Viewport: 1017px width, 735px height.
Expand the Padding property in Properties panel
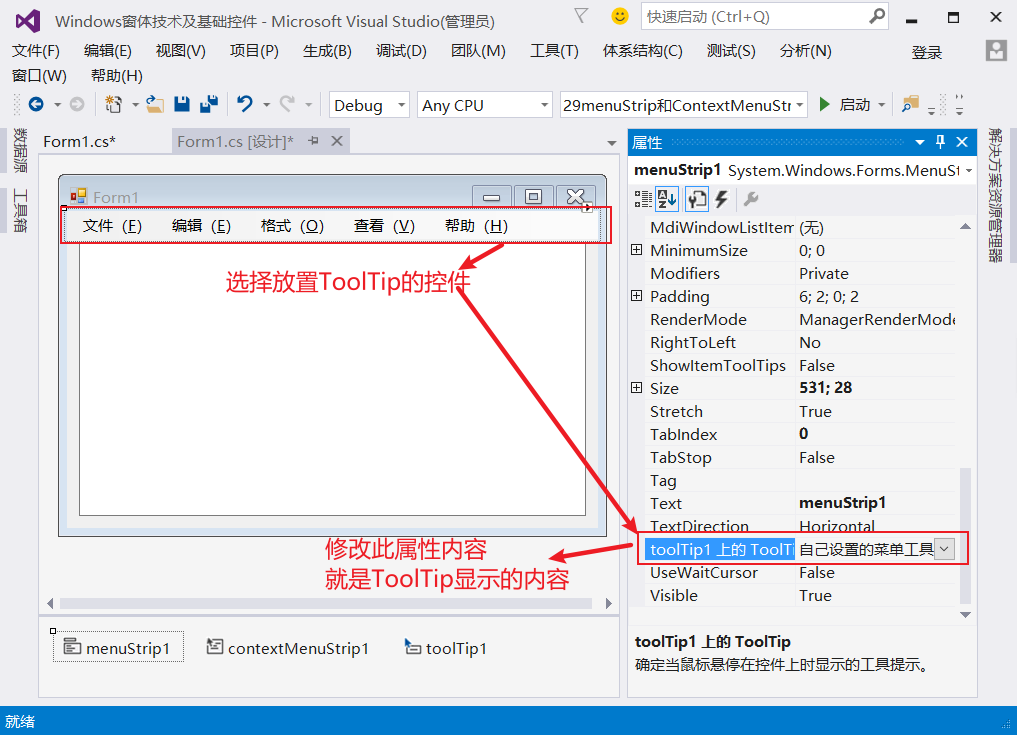coord(637,296)
